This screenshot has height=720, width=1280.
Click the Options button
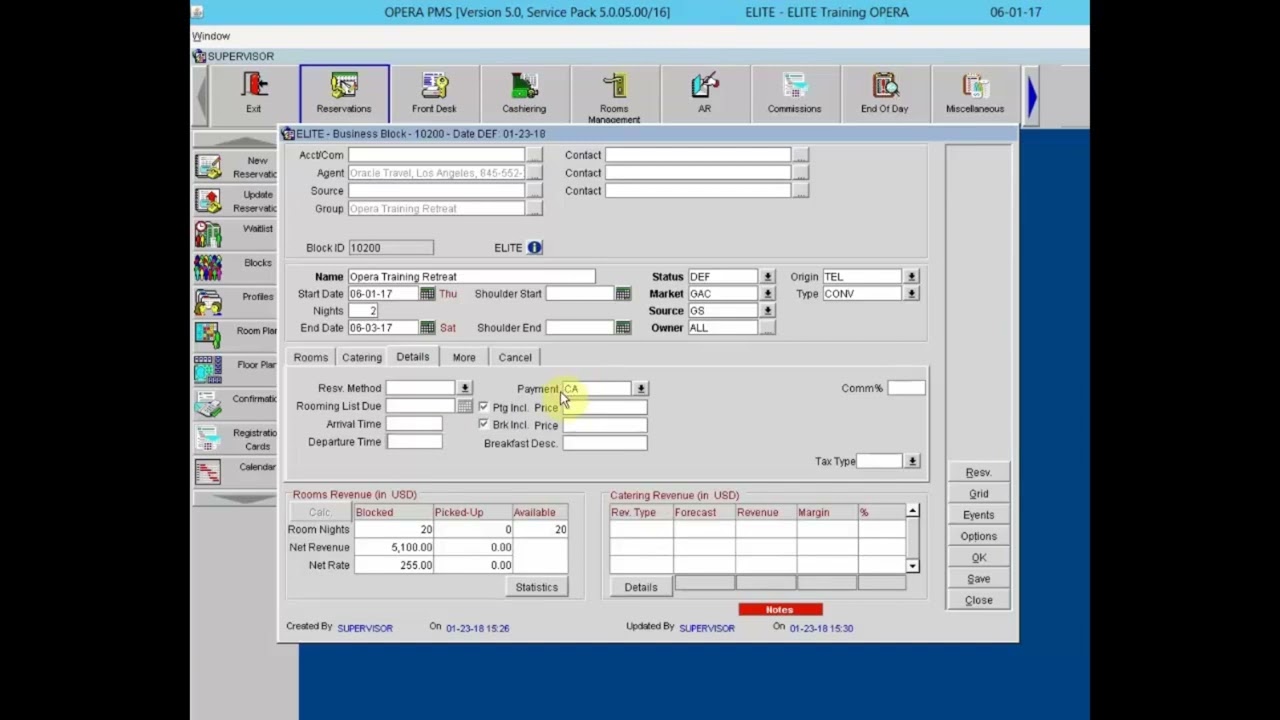[x=979, y=536]
